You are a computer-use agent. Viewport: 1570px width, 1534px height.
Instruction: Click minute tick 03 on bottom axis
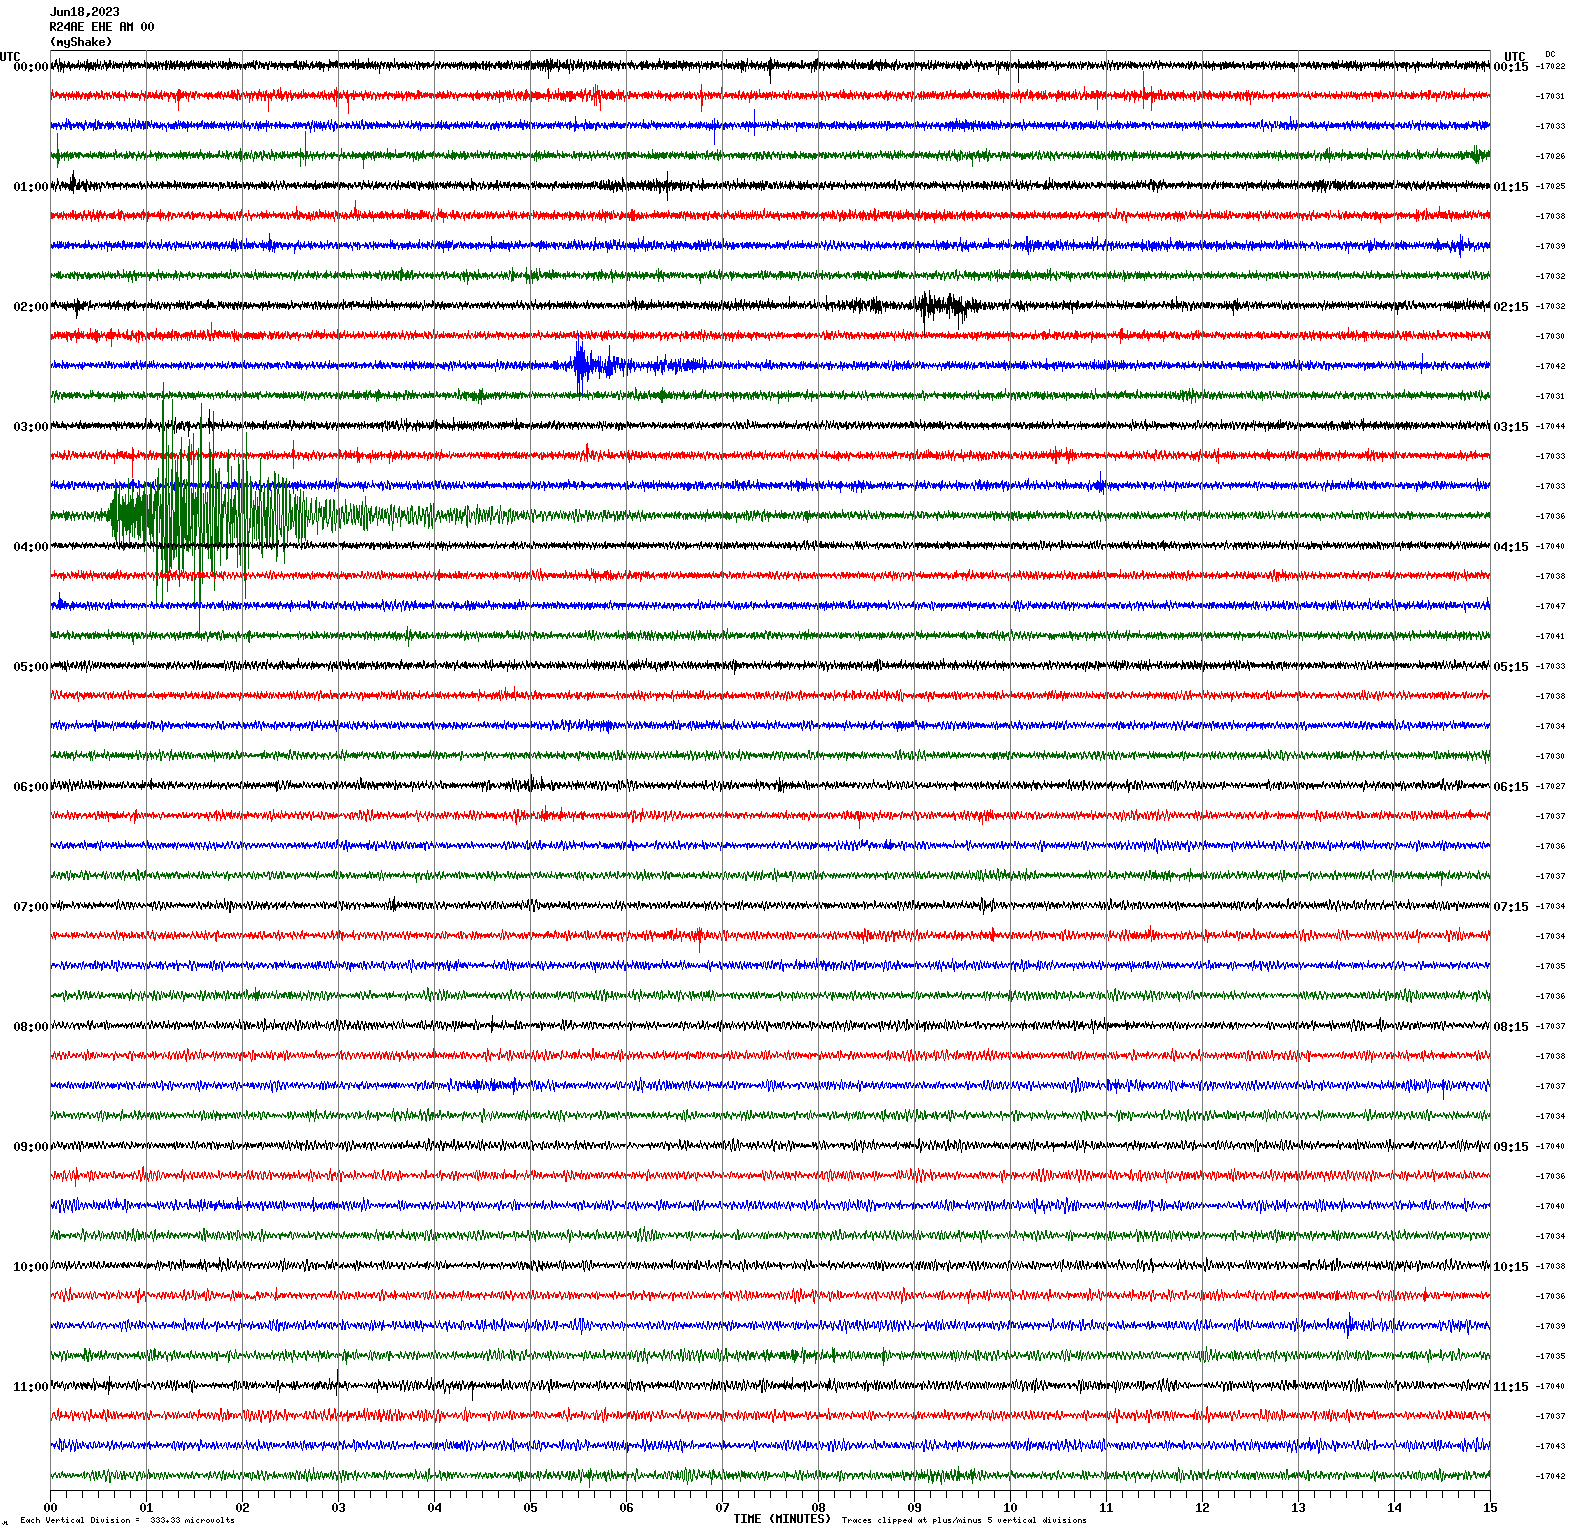click(x=338, y=1507)
